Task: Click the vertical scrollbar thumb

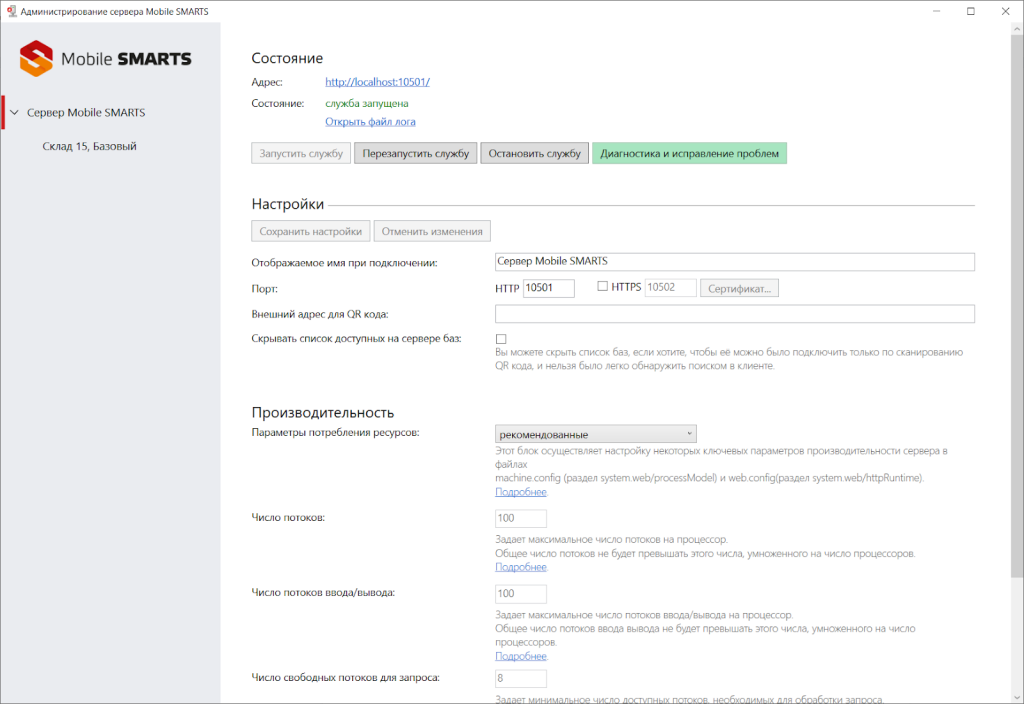Action: [x=1017, y=306]
